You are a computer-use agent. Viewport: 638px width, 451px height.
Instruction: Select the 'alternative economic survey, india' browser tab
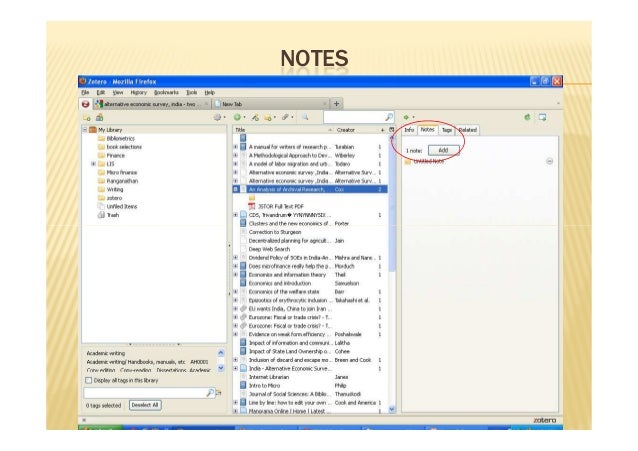[x=152, y=104]
